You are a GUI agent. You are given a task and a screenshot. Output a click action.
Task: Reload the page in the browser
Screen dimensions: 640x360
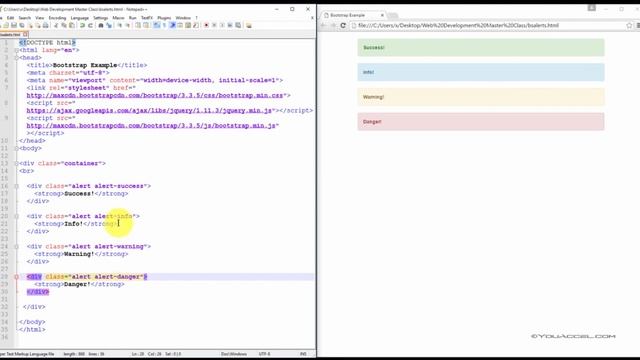[343, 25]
